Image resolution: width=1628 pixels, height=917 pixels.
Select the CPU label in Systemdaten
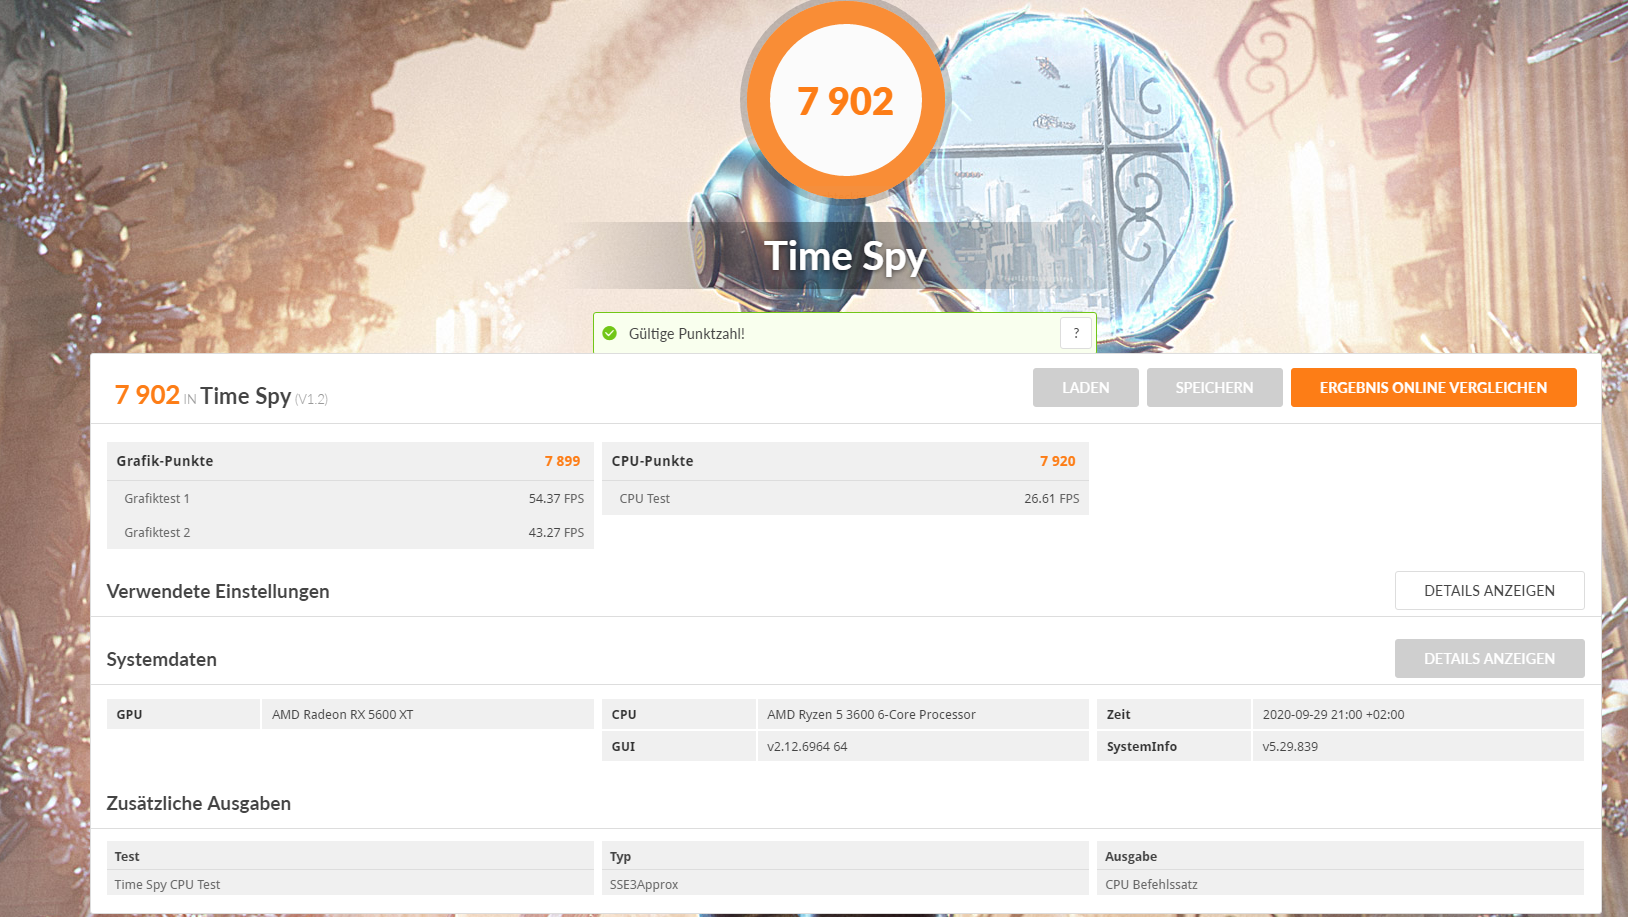(x=679, y=714)
